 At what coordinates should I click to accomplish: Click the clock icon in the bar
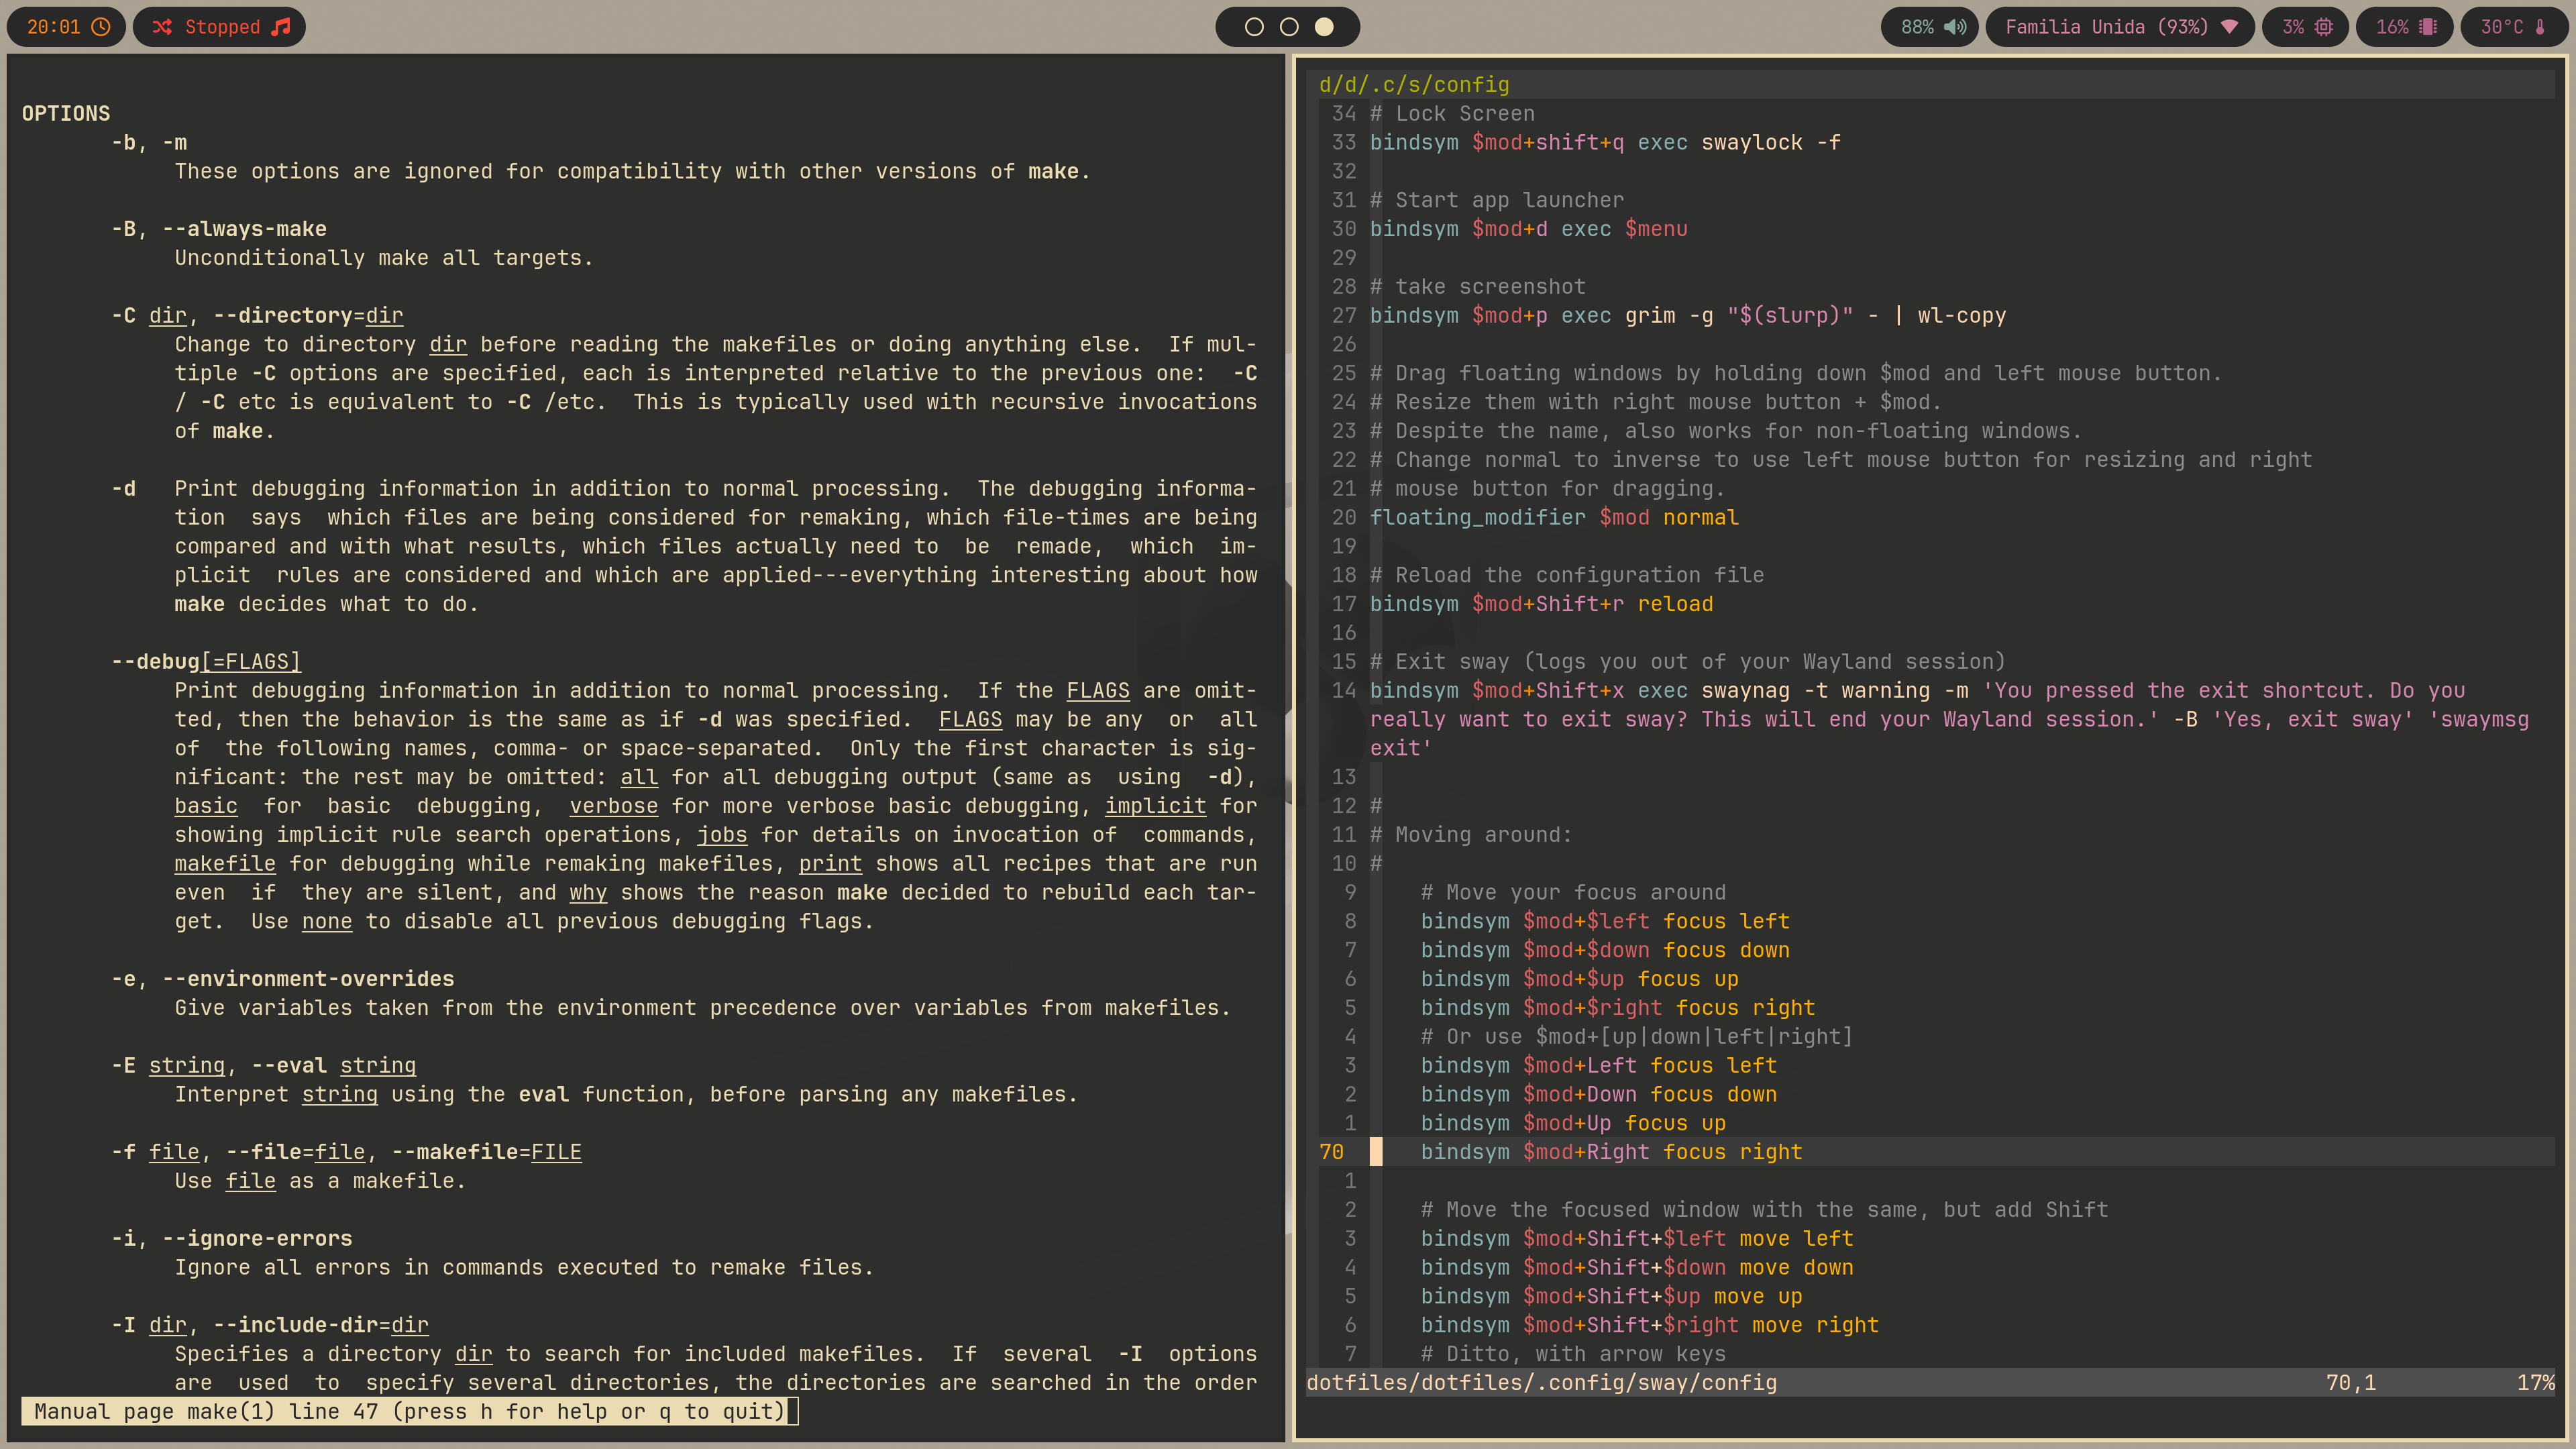point(101,27)
